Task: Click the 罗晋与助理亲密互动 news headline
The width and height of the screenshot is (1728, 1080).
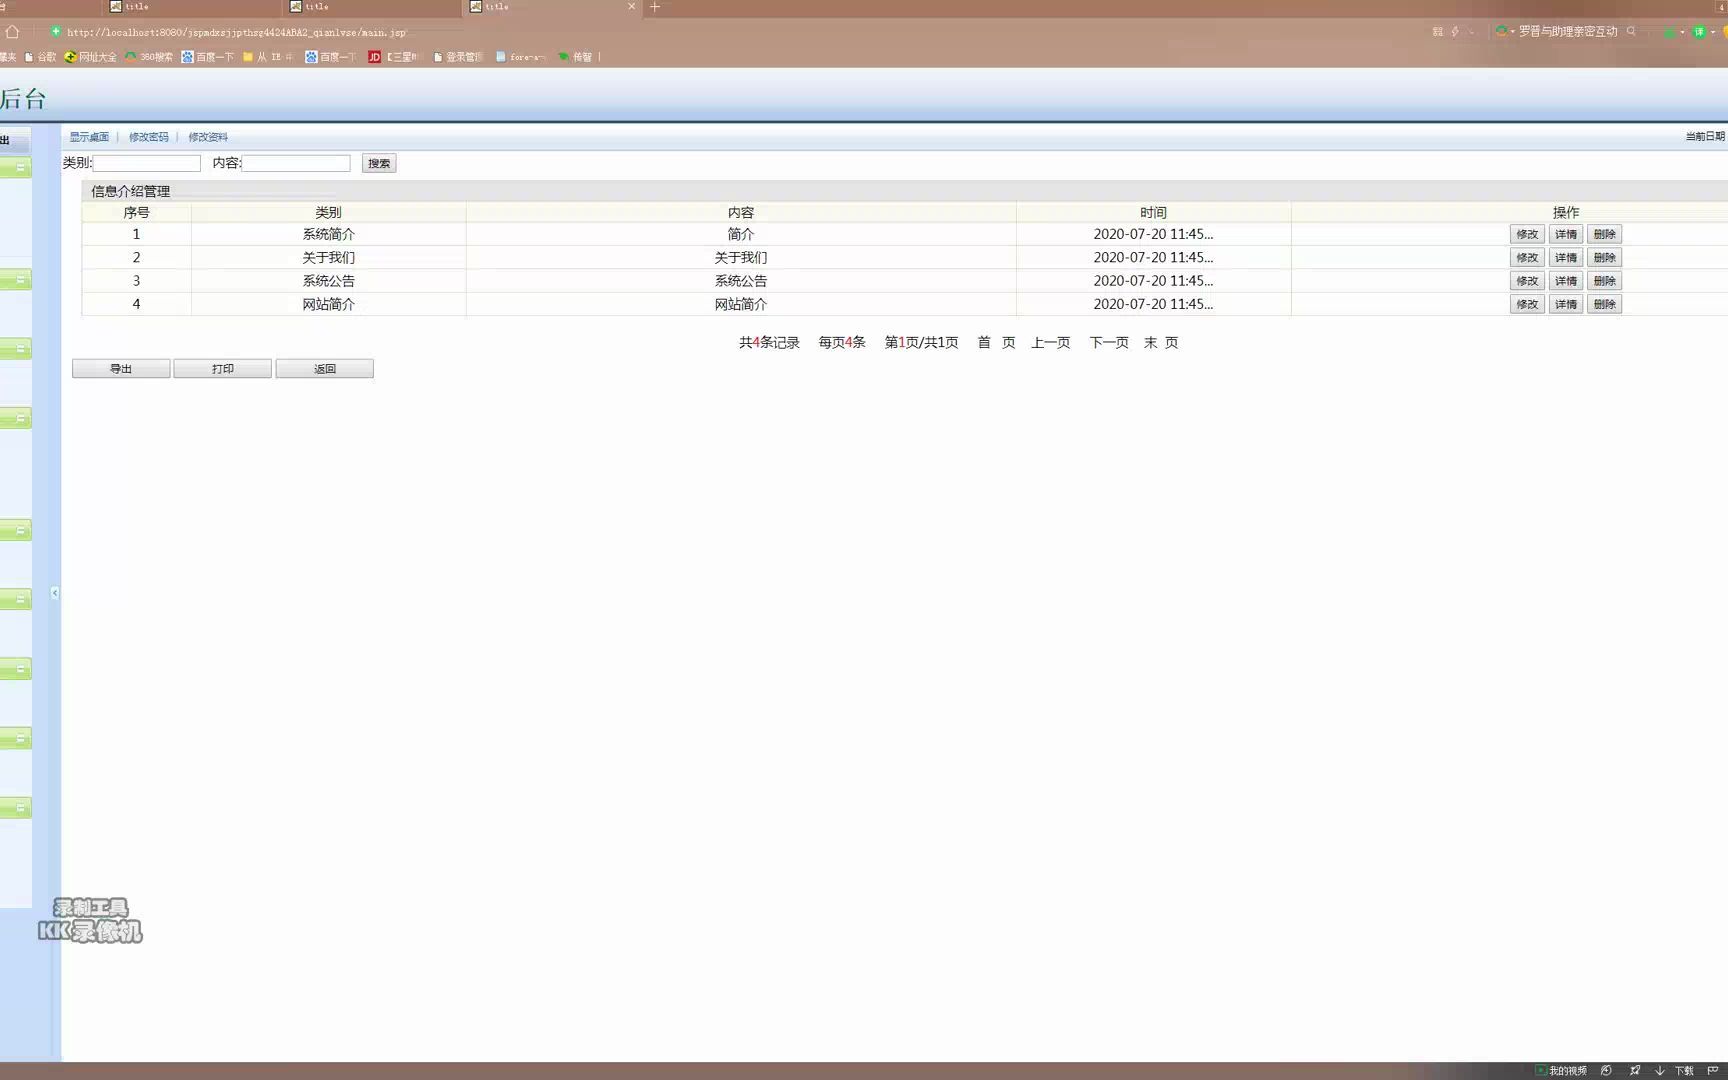Action: (1568, 32)
